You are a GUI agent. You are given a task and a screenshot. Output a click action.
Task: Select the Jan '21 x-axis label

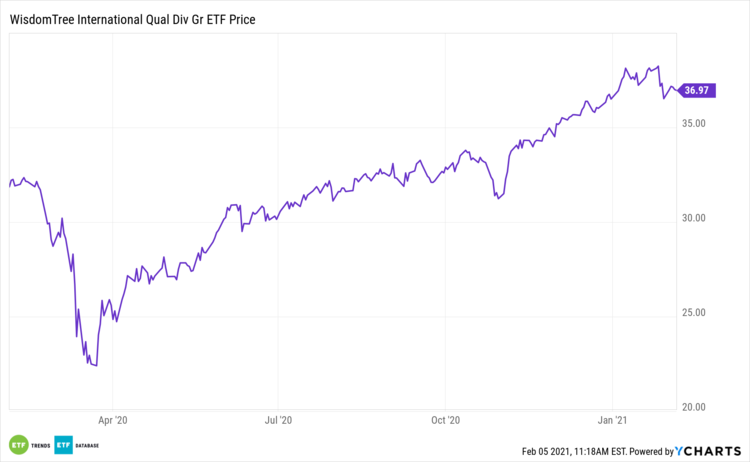pos(612,422)
